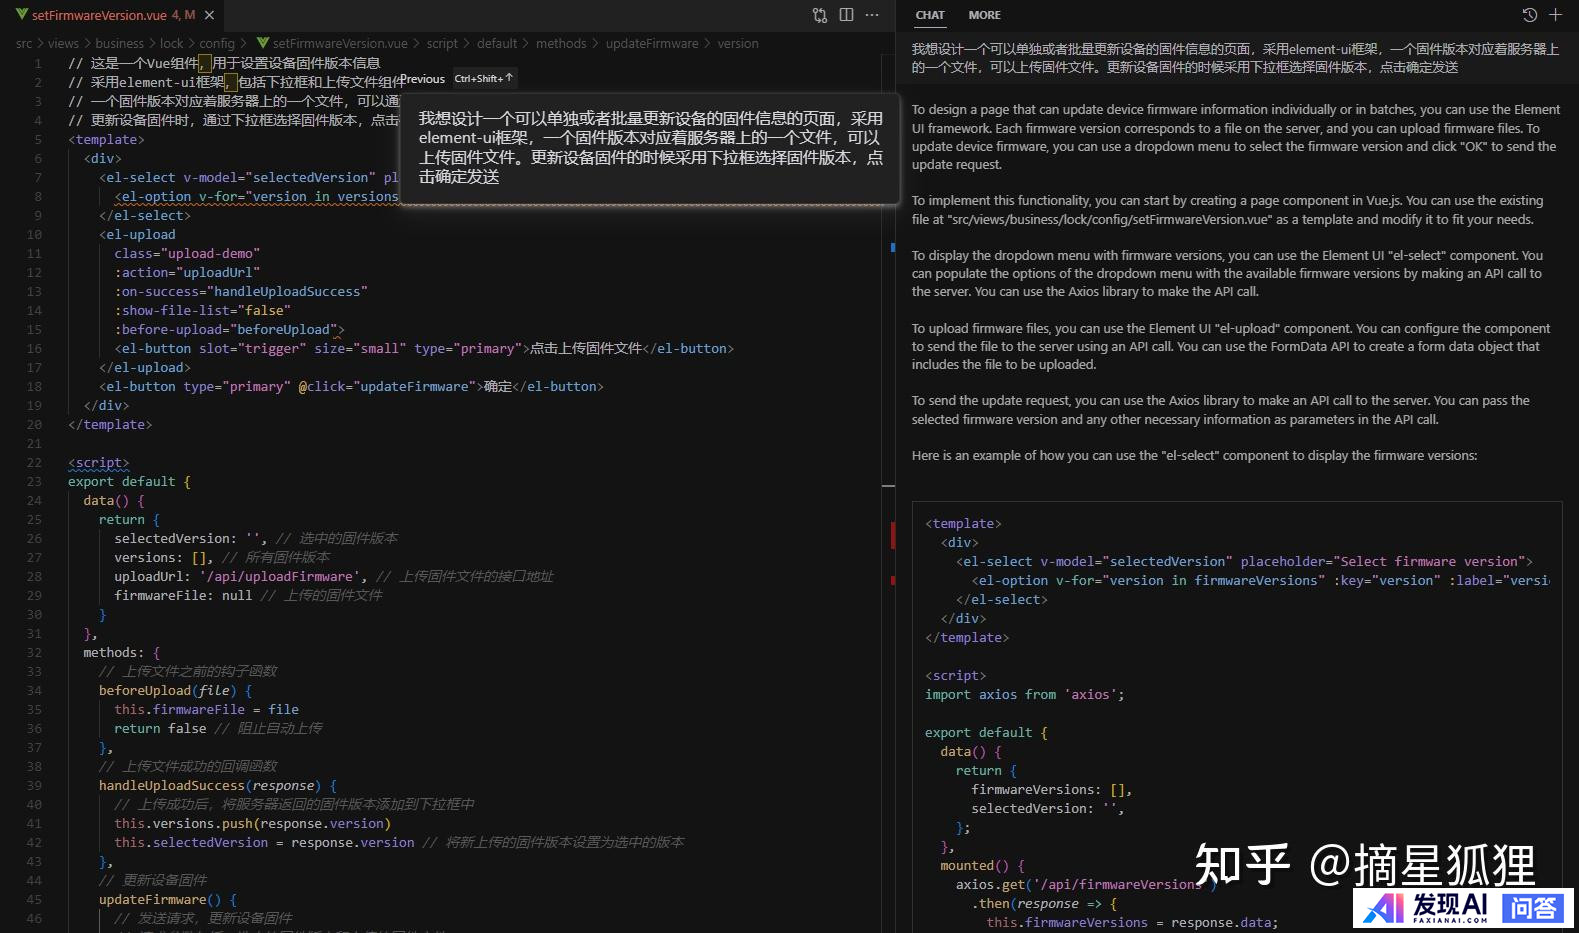Click the Vue file icon in breadcrumb
The image size is (1579, 933).
point(263,43)
